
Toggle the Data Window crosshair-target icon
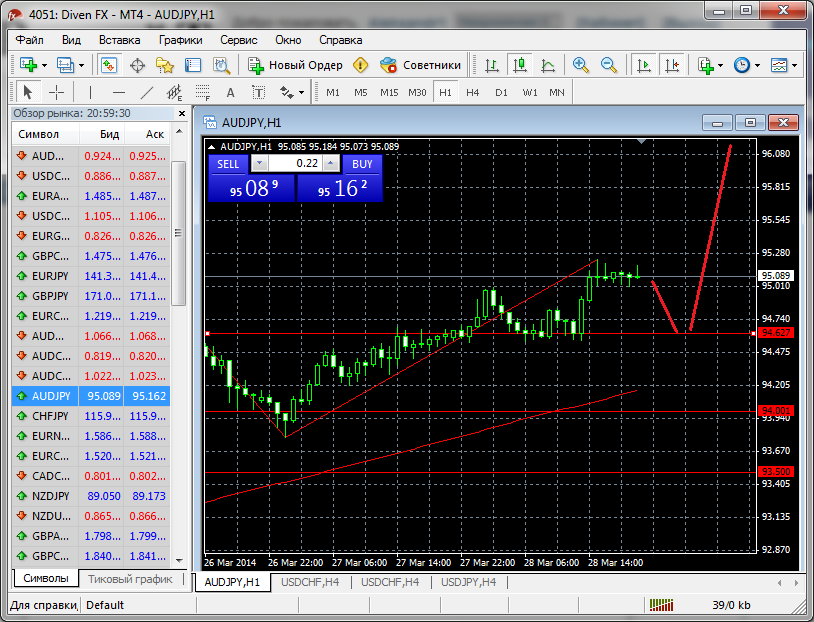coord(137,65)
